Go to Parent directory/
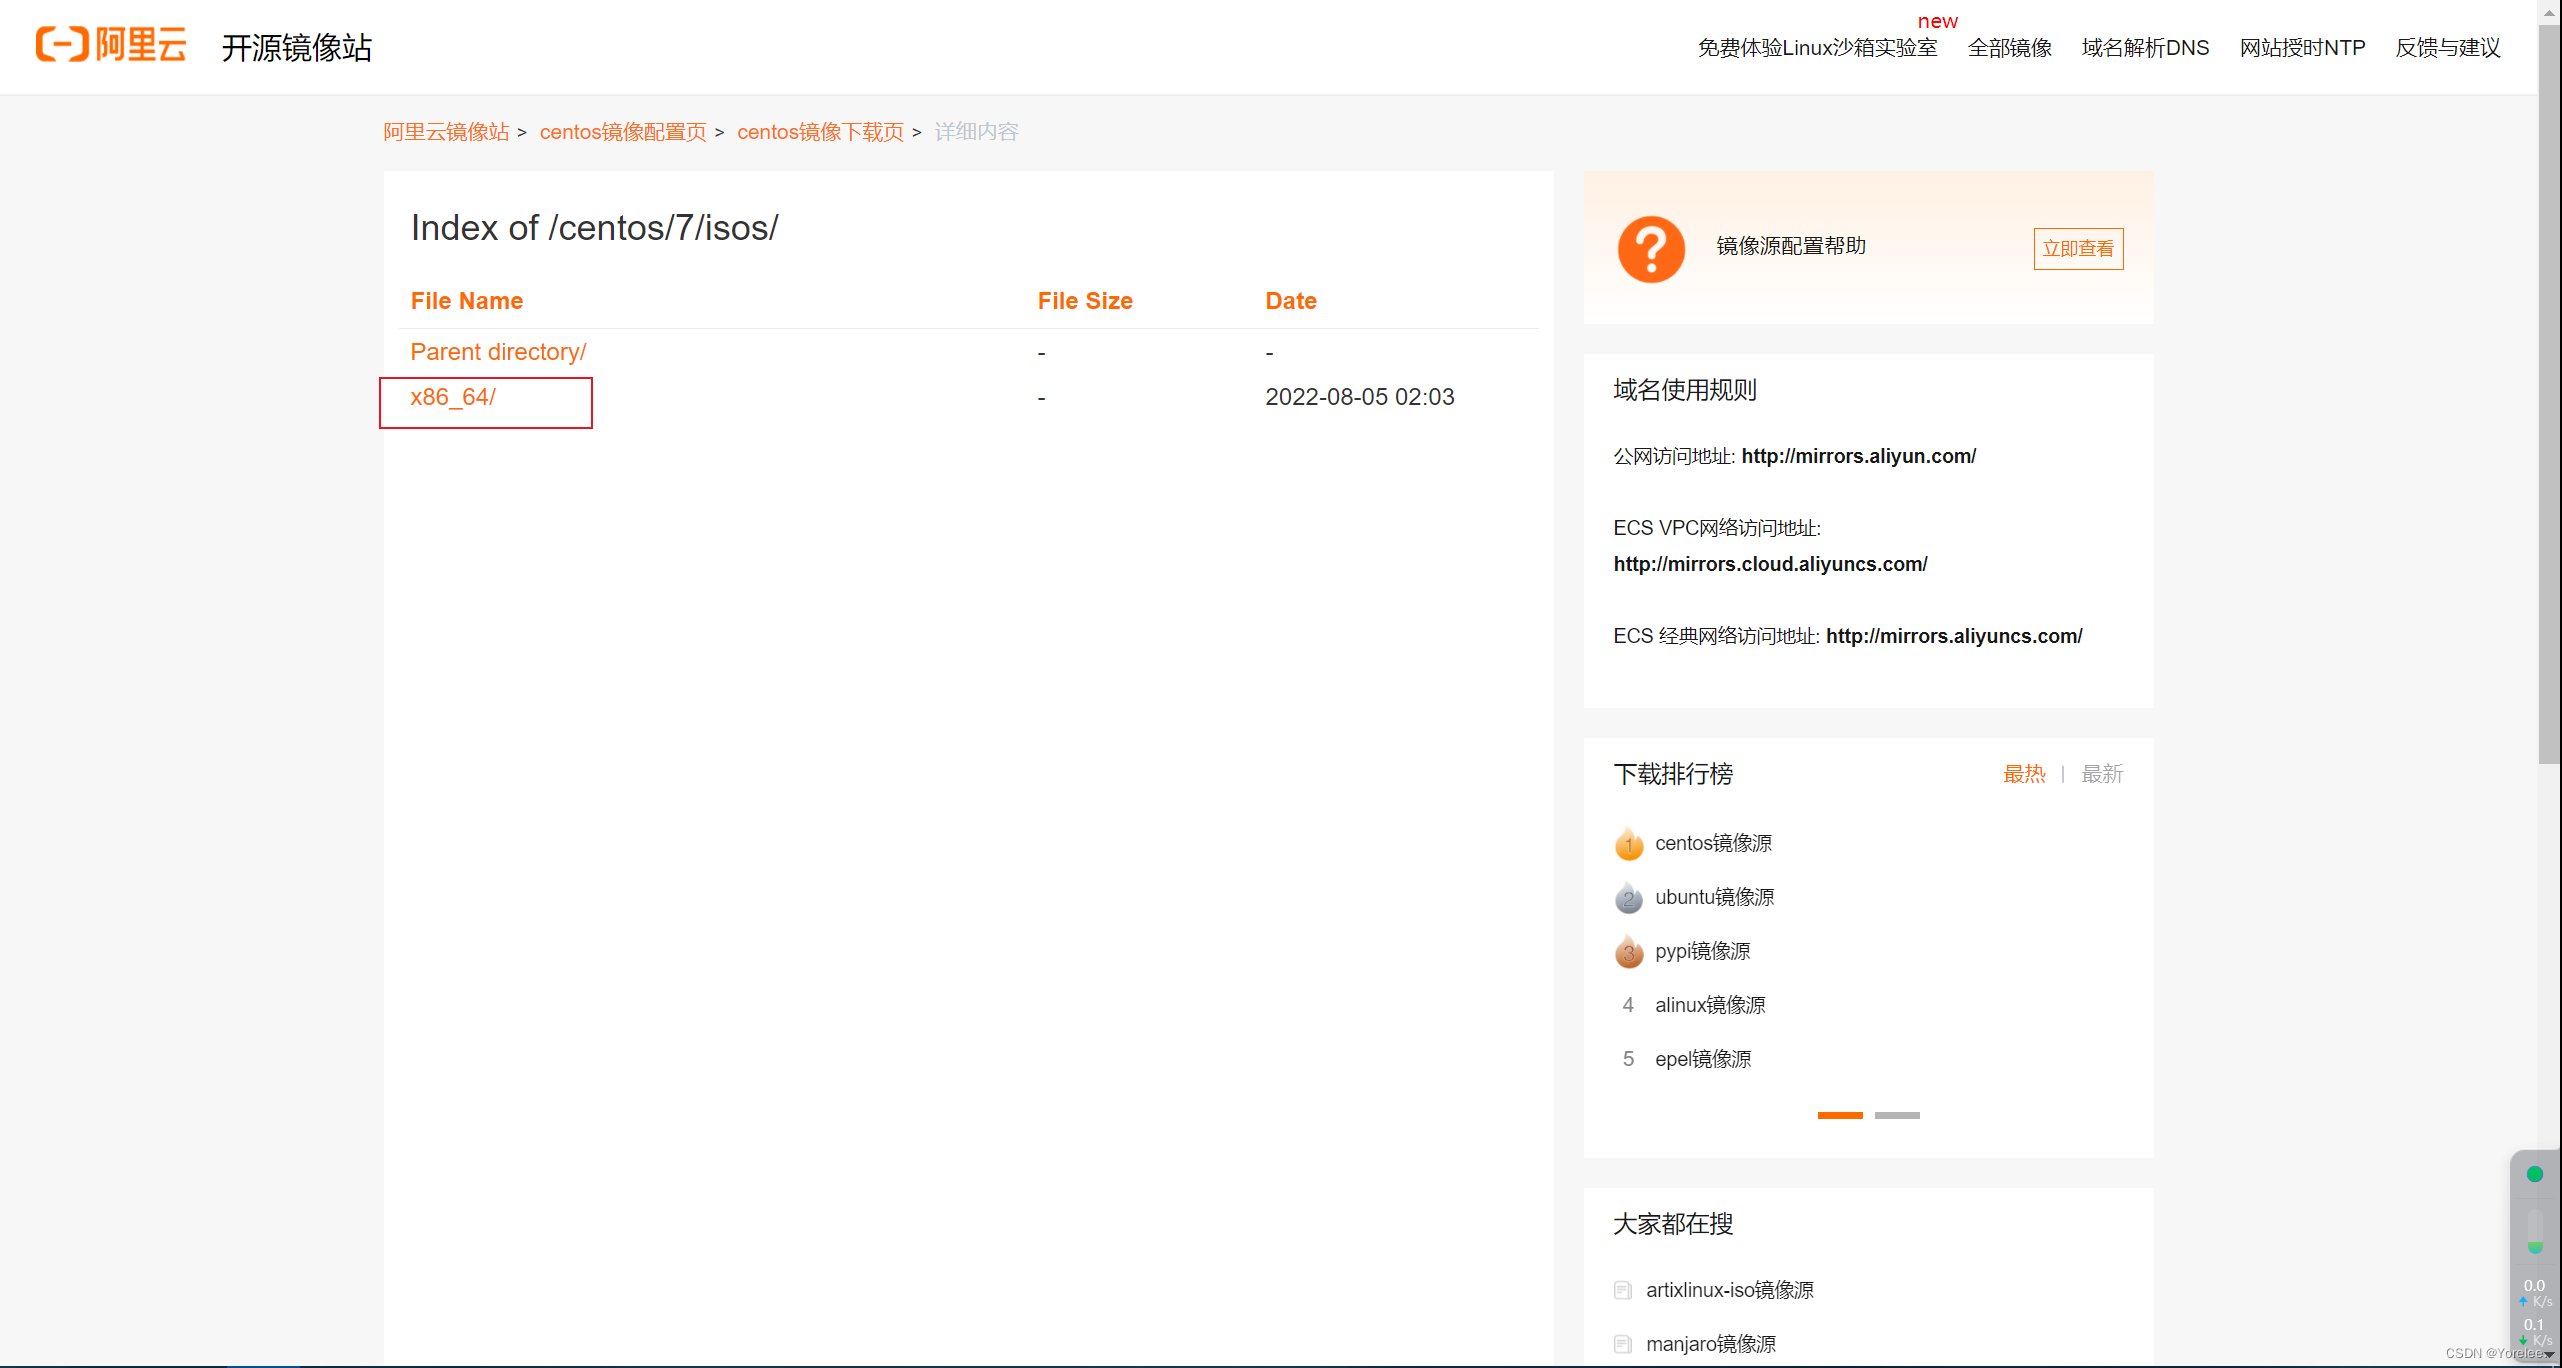 tap(498, 352)
